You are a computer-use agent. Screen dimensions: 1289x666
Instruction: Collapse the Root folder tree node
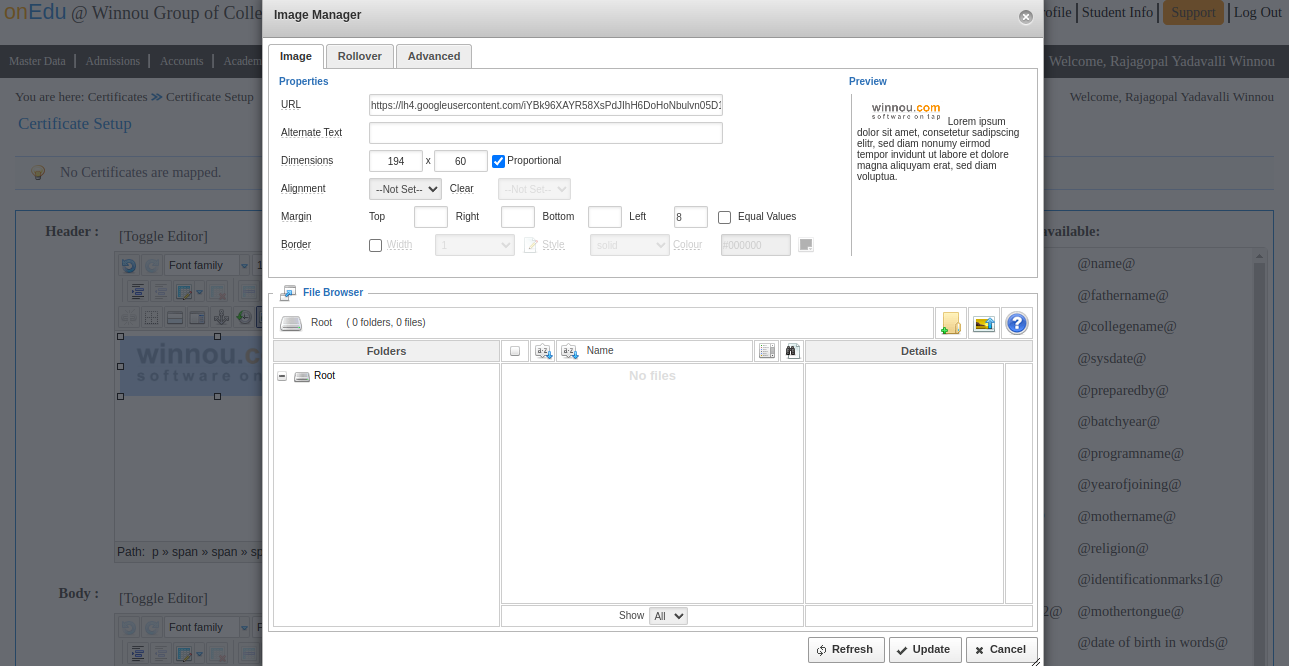[282, 376]
